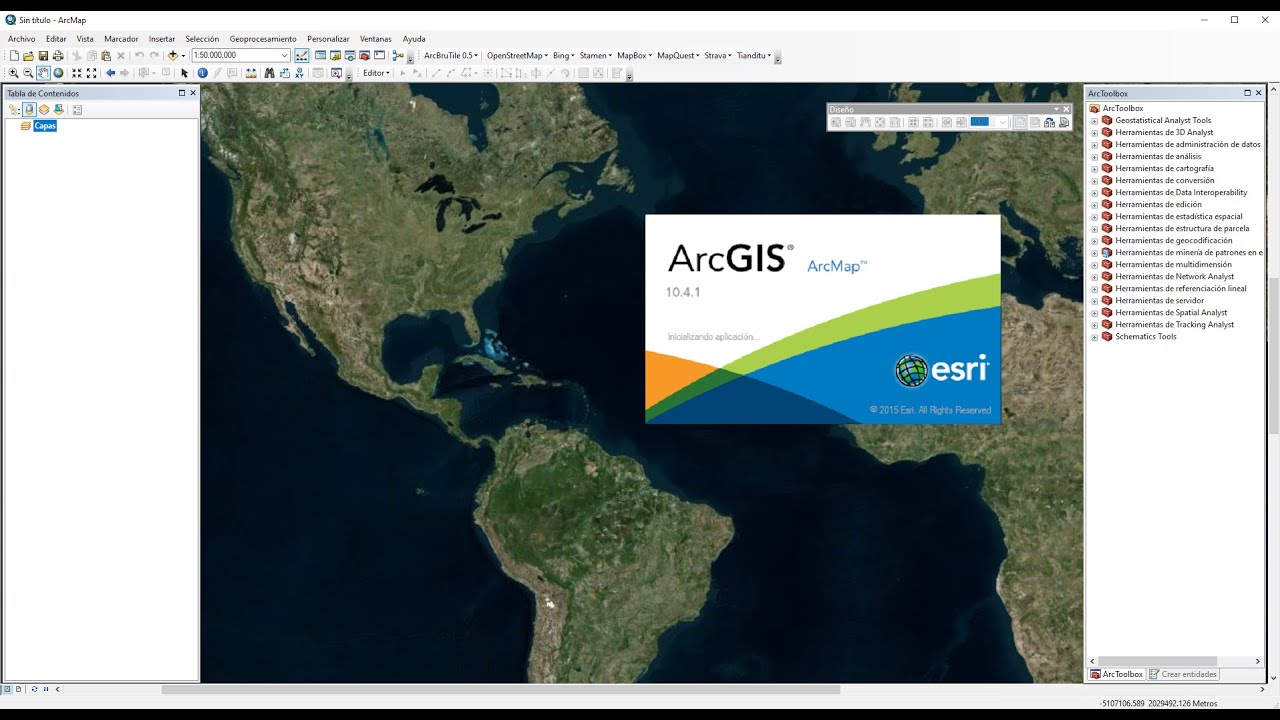
Task: Select the List By Source icon
Action: tap(29, 110)
